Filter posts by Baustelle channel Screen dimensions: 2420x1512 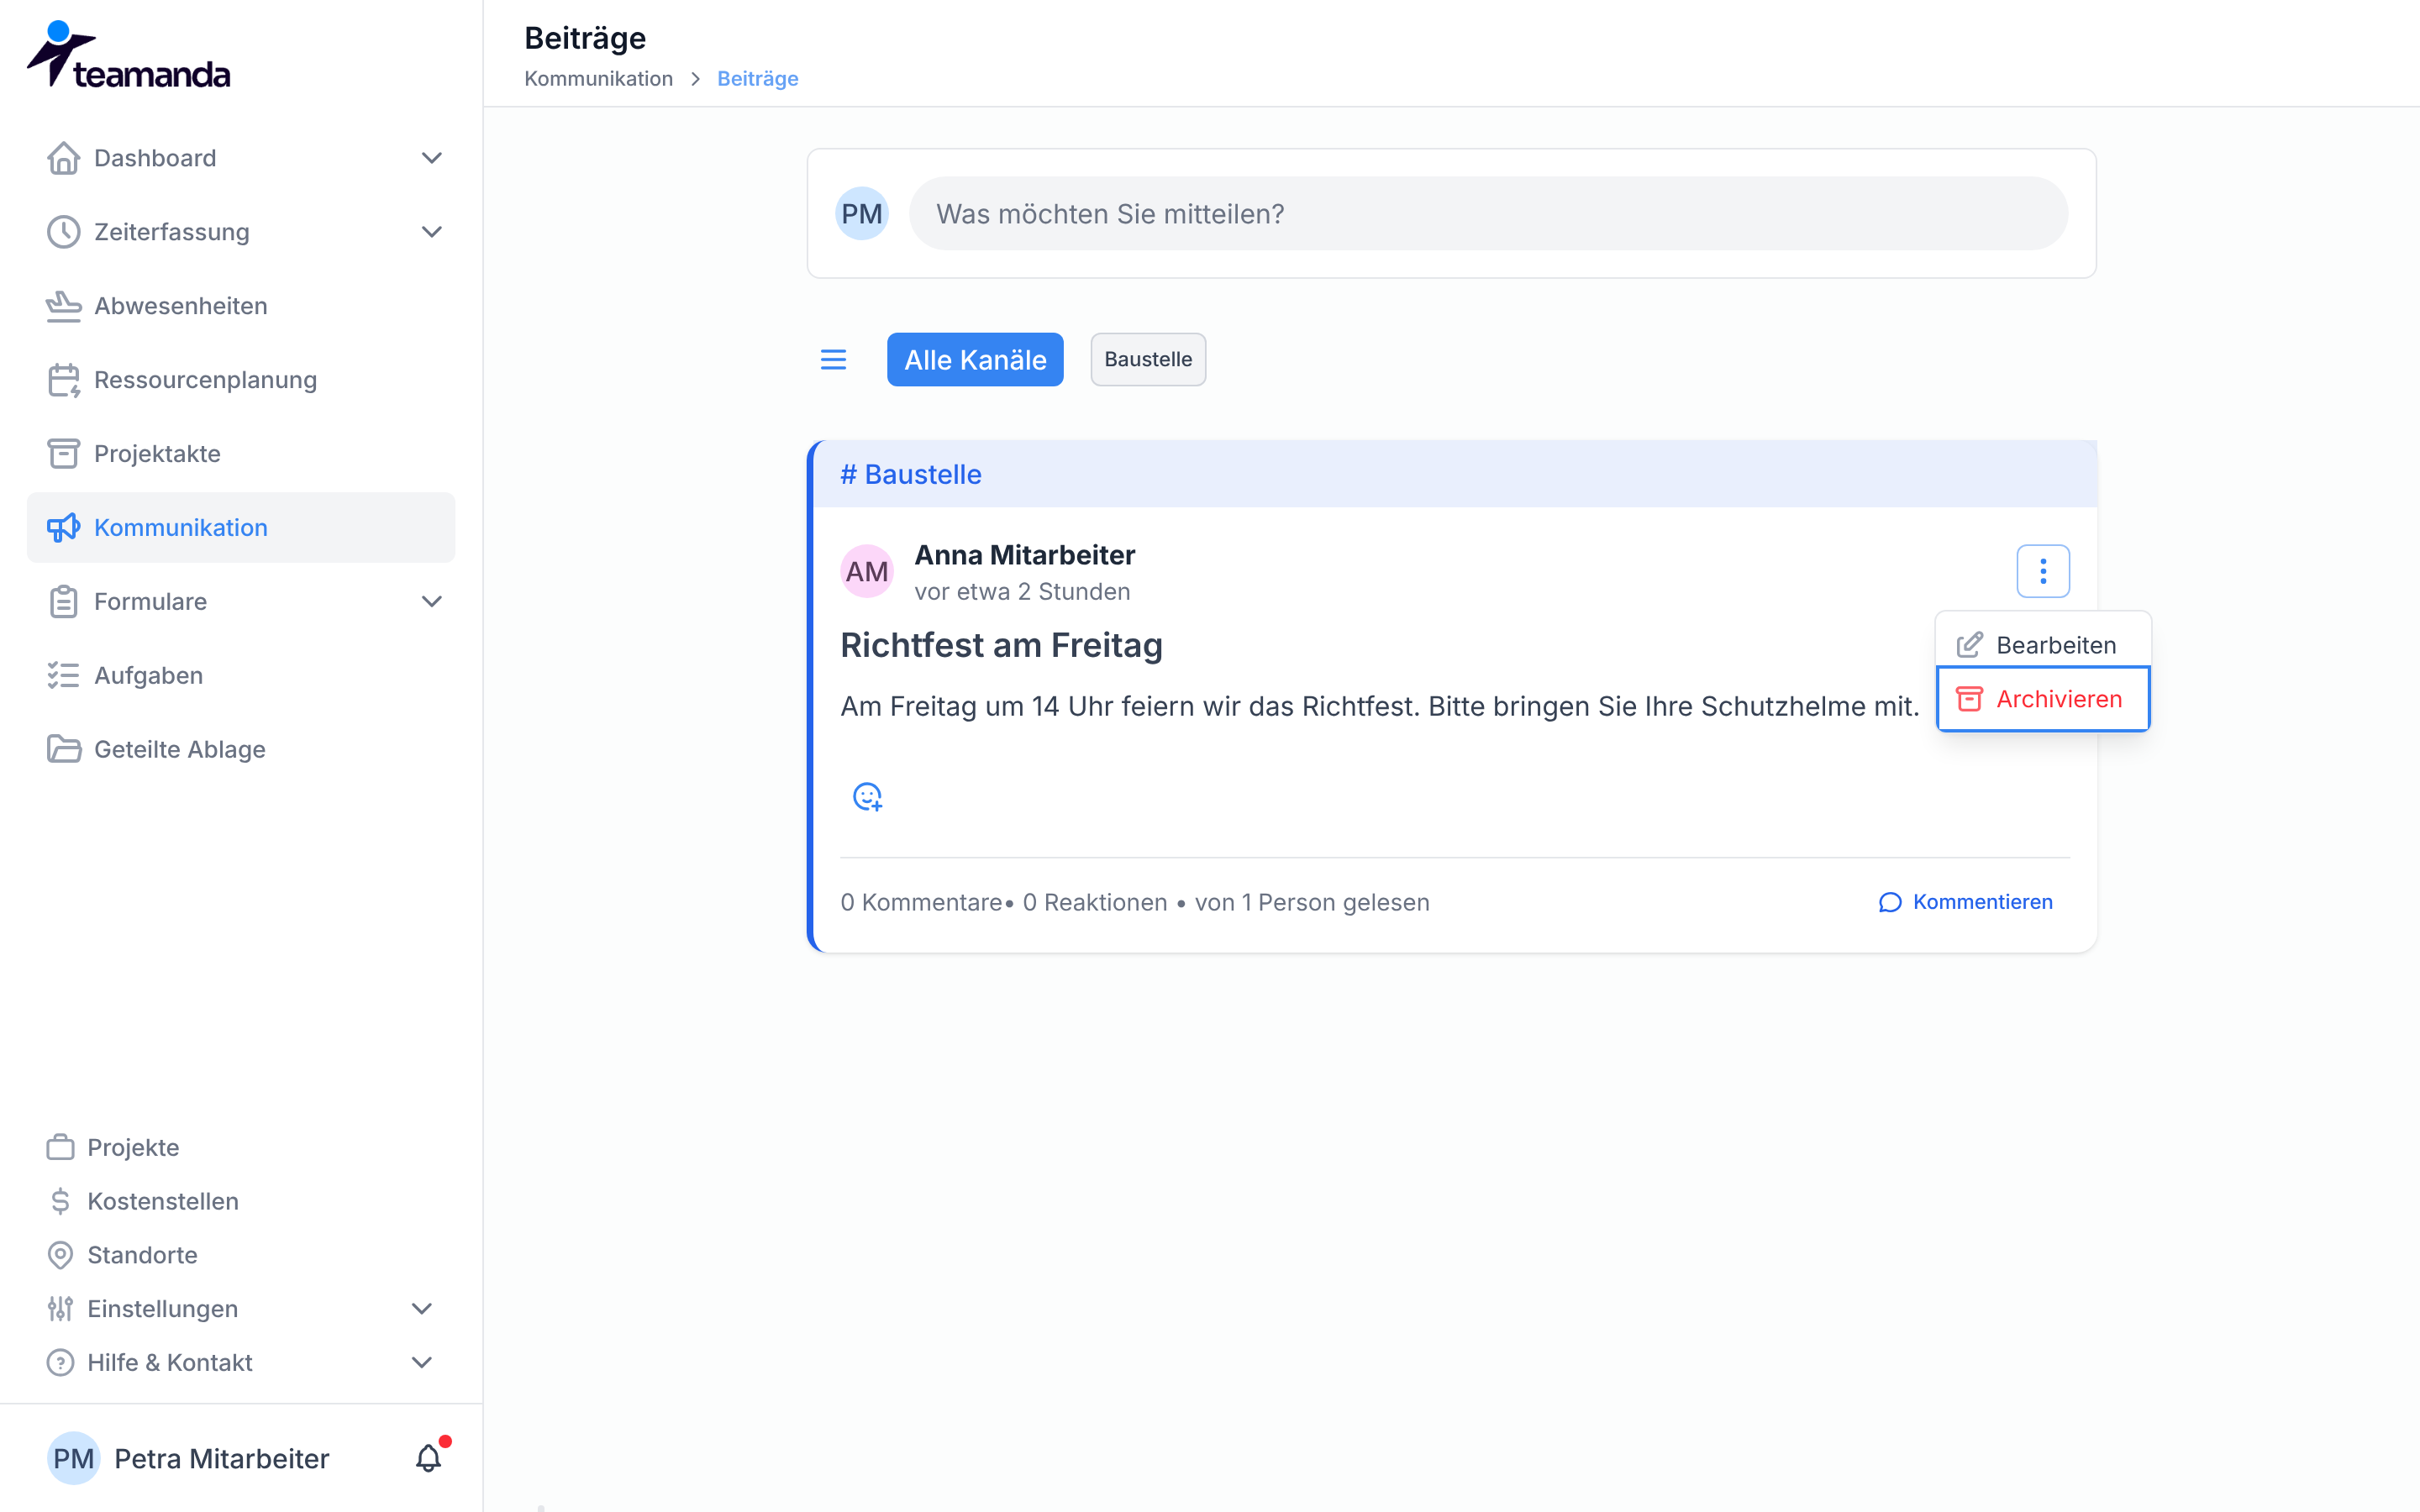1148,360
